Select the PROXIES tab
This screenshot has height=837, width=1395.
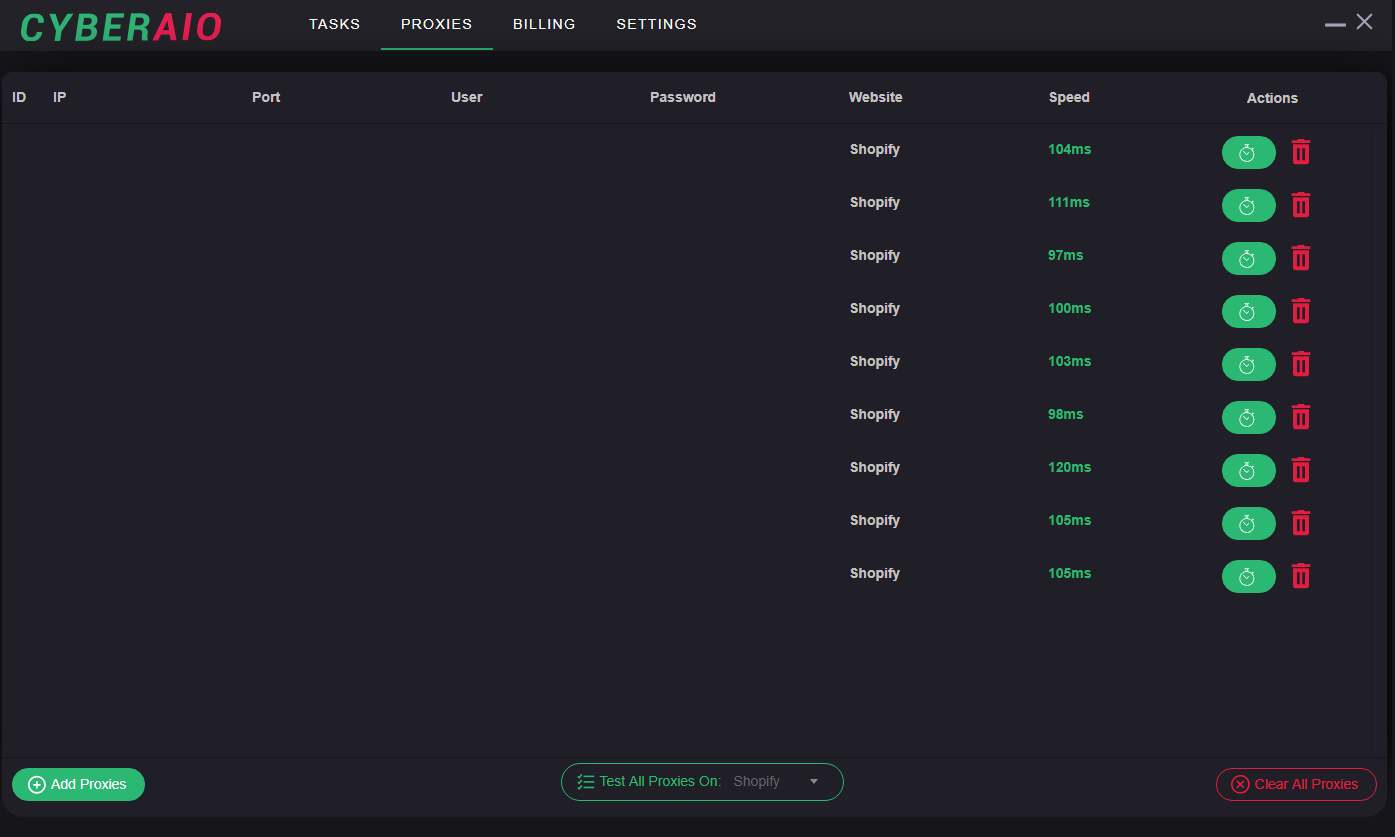click(436, 24)
